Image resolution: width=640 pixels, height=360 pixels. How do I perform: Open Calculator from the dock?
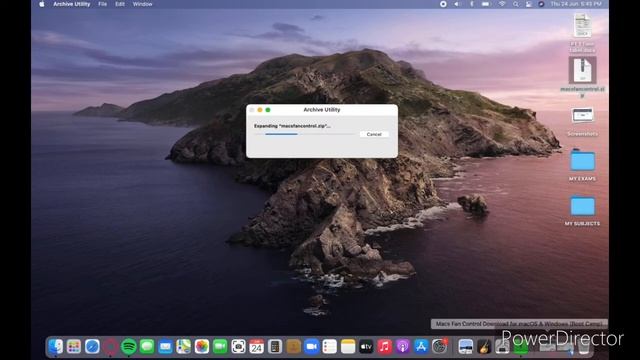(x=275, y=347)
